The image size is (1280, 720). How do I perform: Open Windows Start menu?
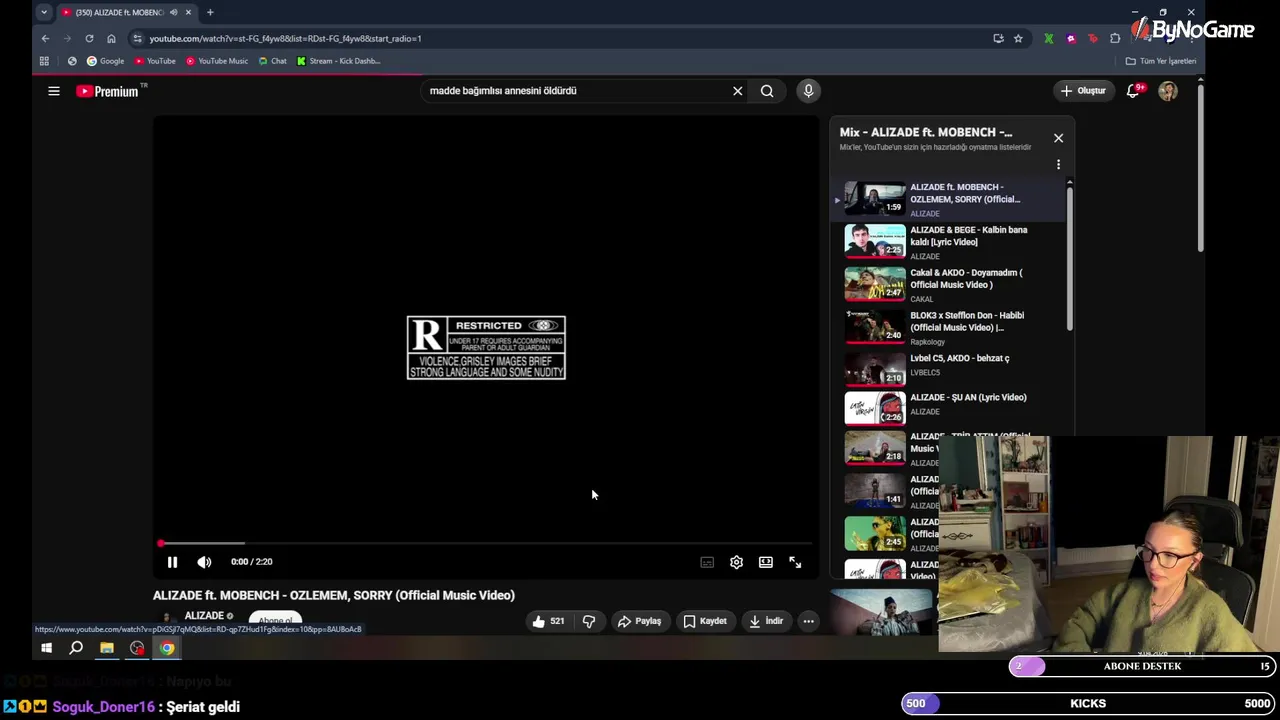click(x=46, y=648)
